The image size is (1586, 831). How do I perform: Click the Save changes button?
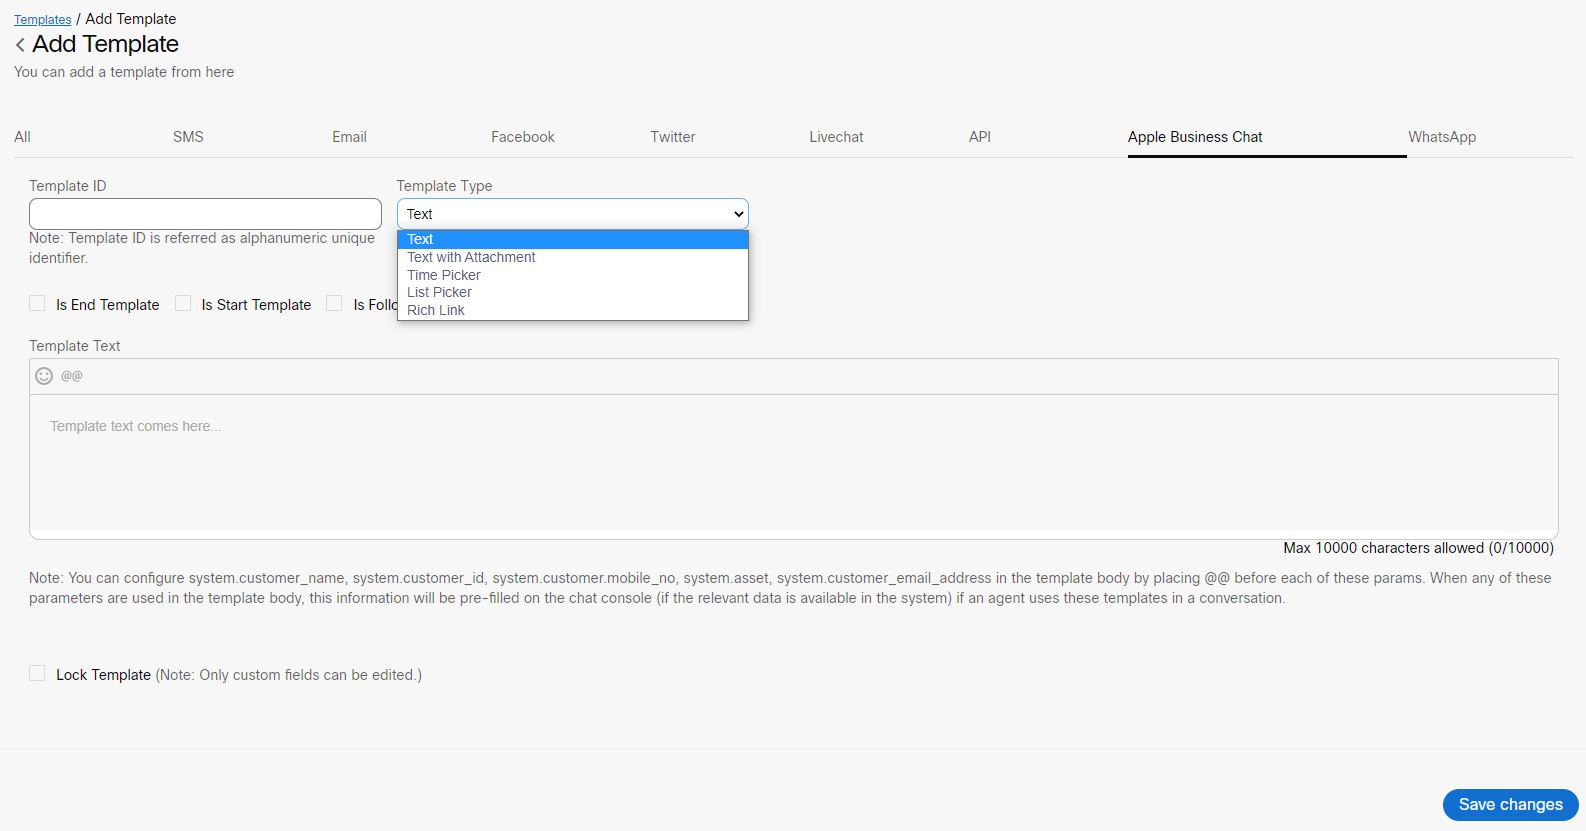coord(1510,804)
